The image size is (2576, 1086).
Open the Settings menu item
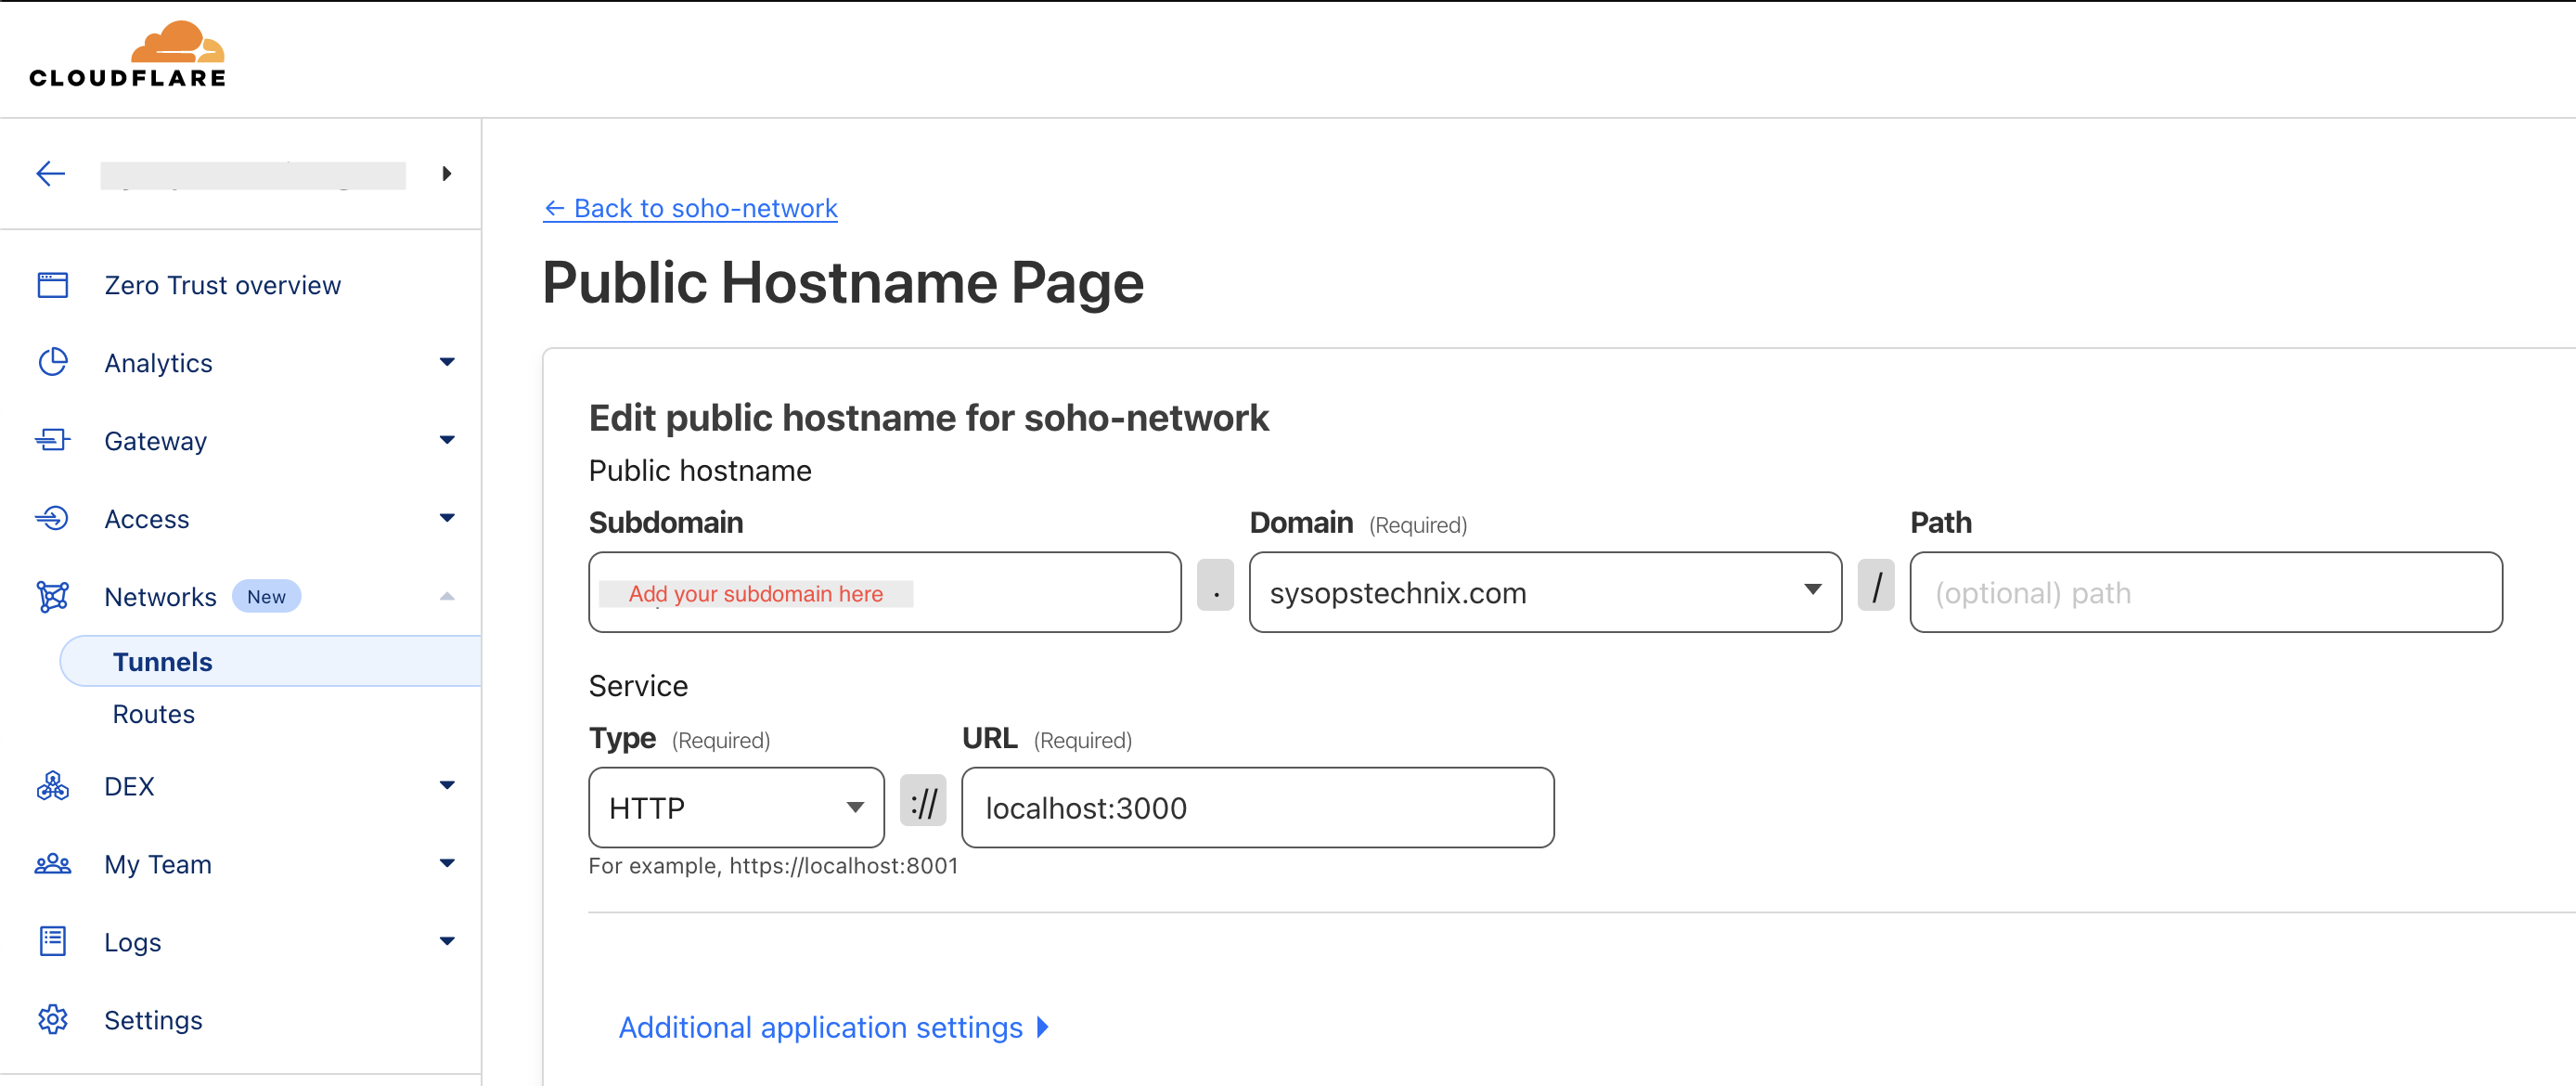pos(153,1020)
